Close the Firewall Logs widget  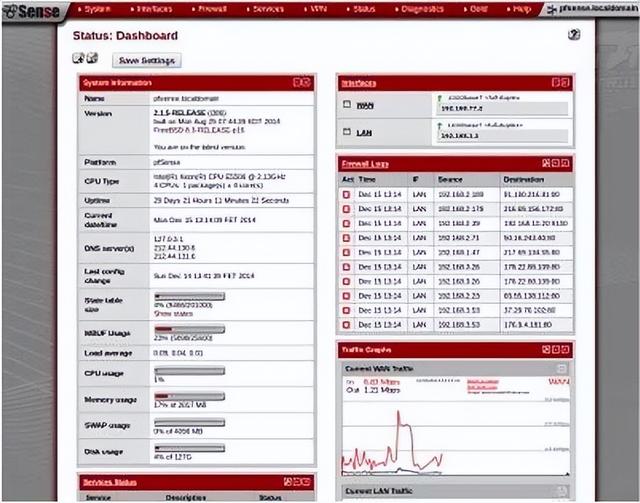(x=566, y=162)
